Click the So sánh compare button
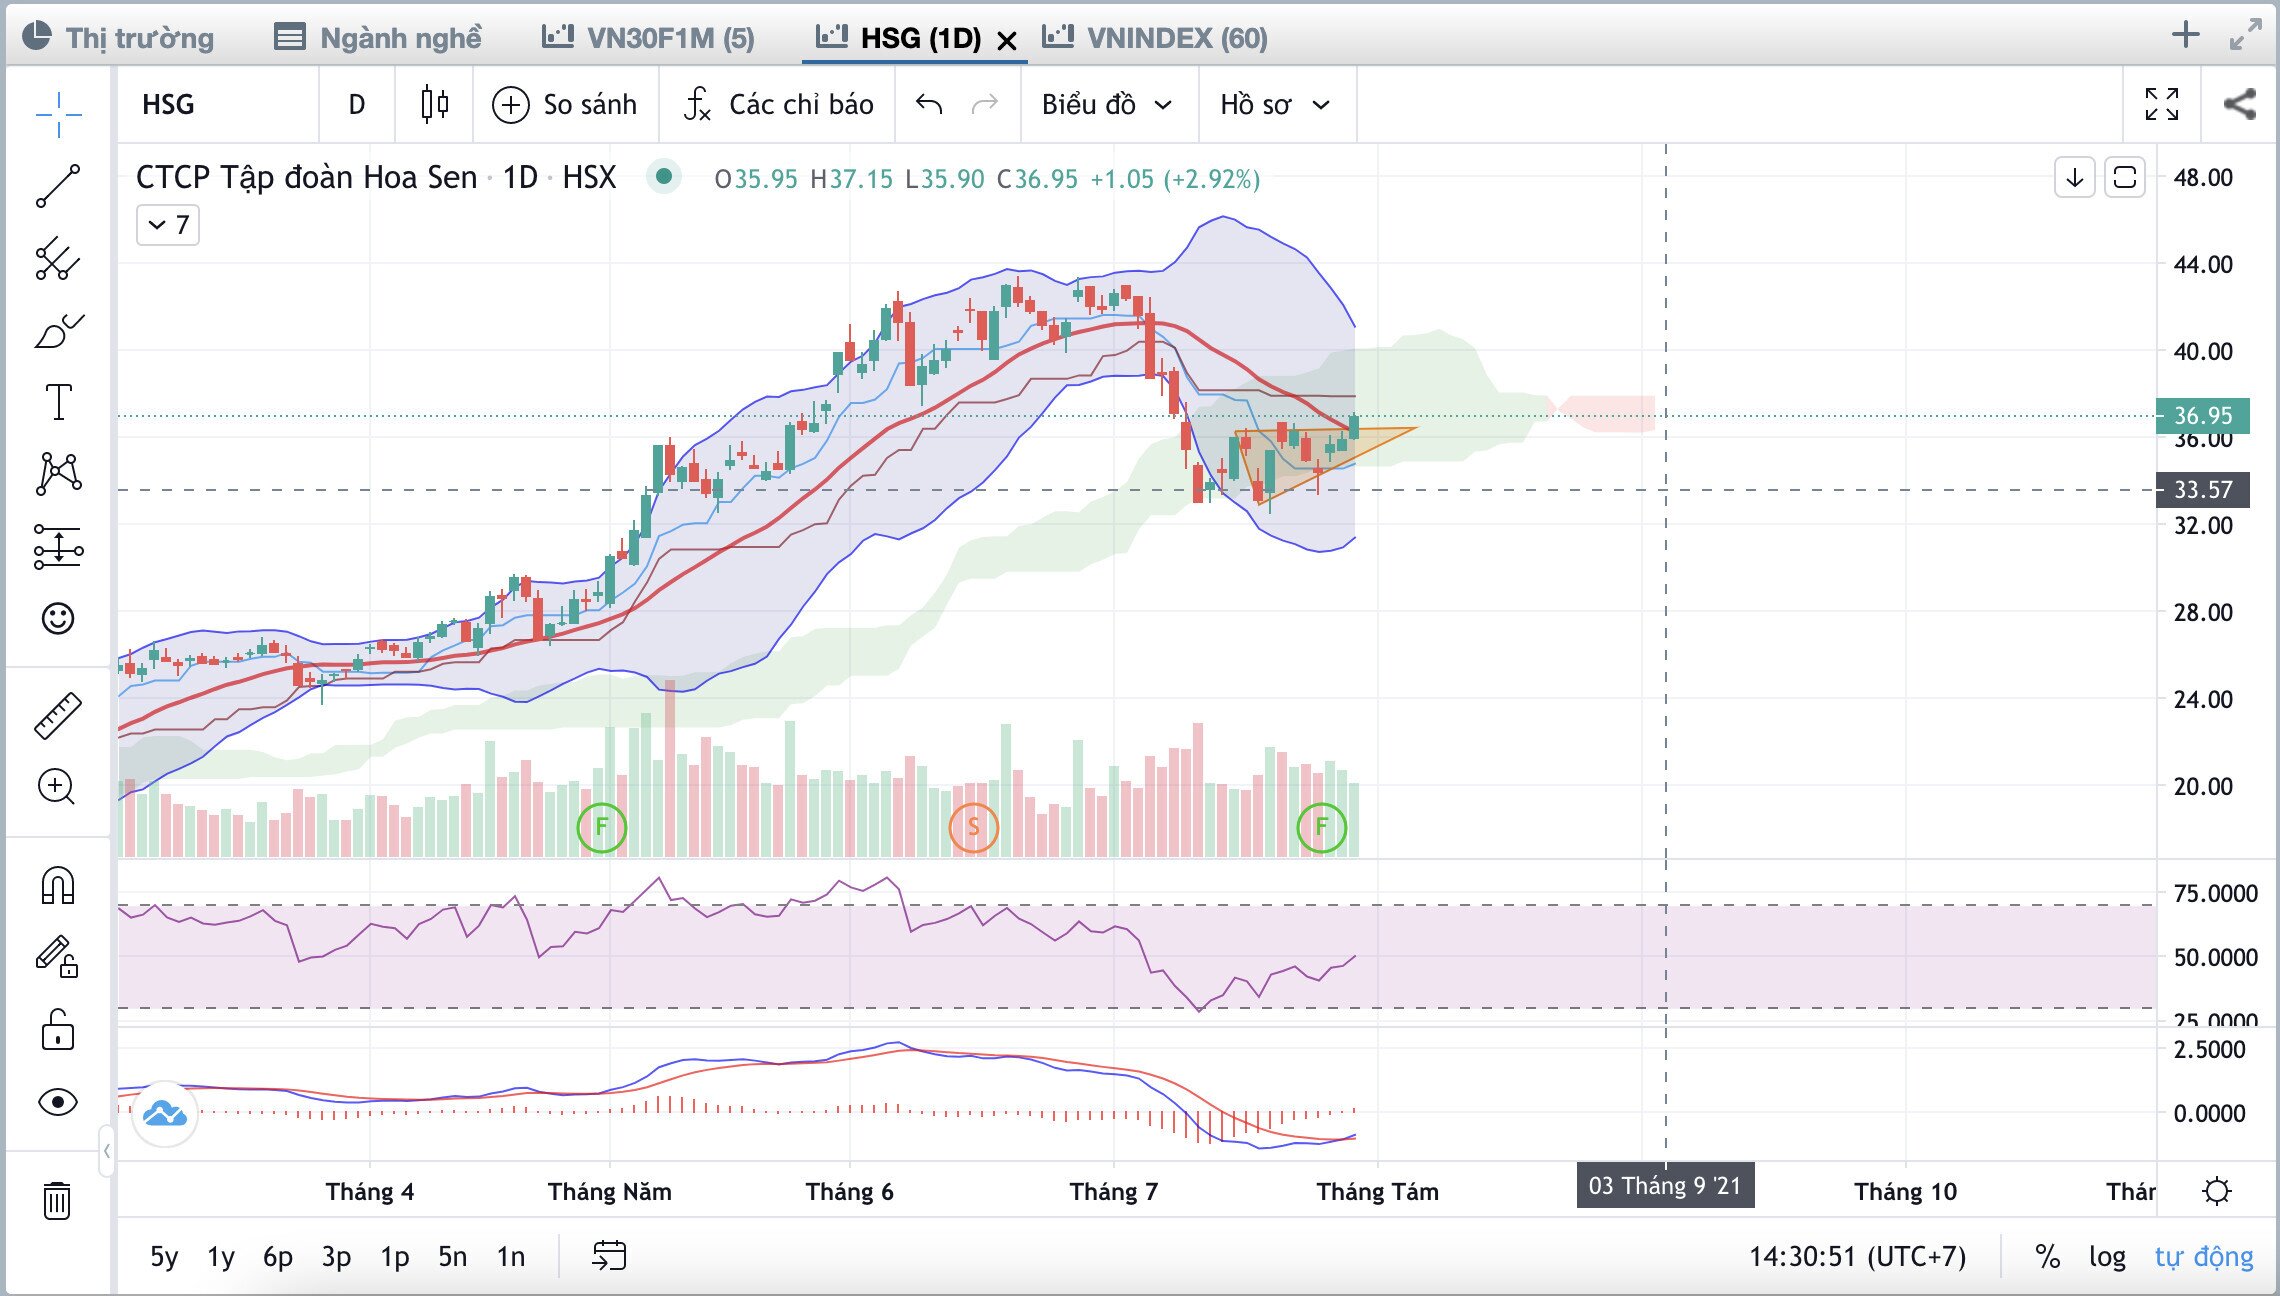 (565, 104)
